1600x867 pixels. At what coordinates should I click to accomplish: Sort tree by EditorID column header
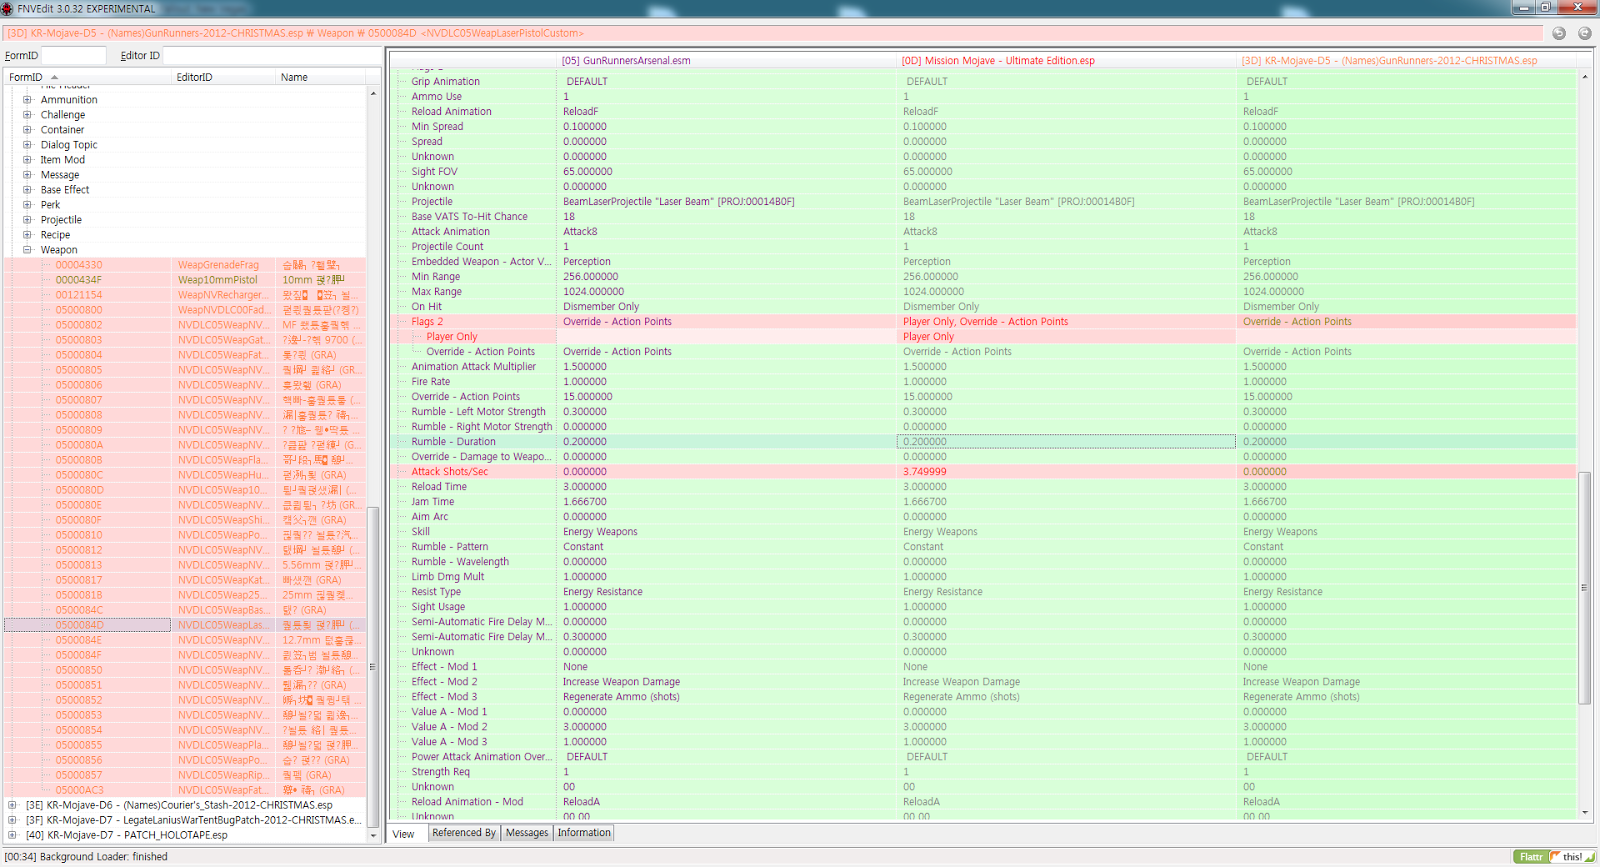(223, 77)
